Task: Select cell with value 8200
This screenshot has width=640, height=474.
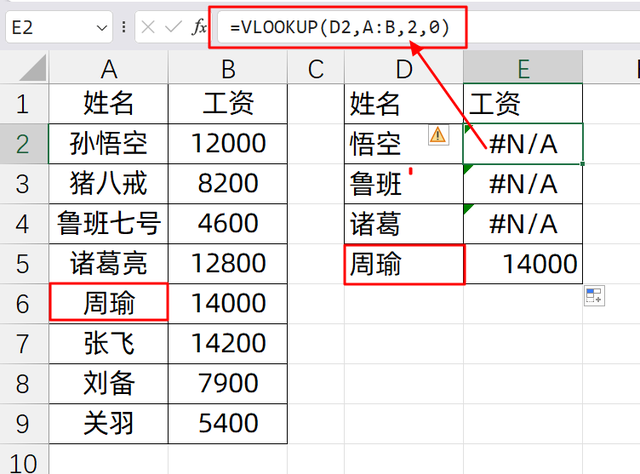Action: [x=228, y=184]
